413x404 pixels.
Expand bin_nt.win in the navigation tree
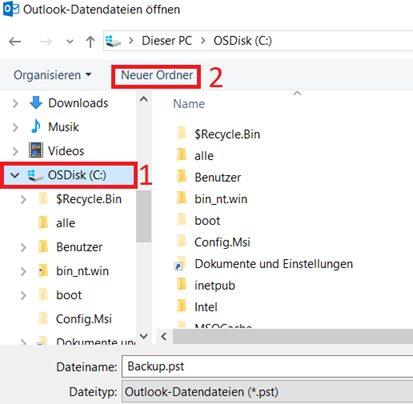click(x=23, y=271)
